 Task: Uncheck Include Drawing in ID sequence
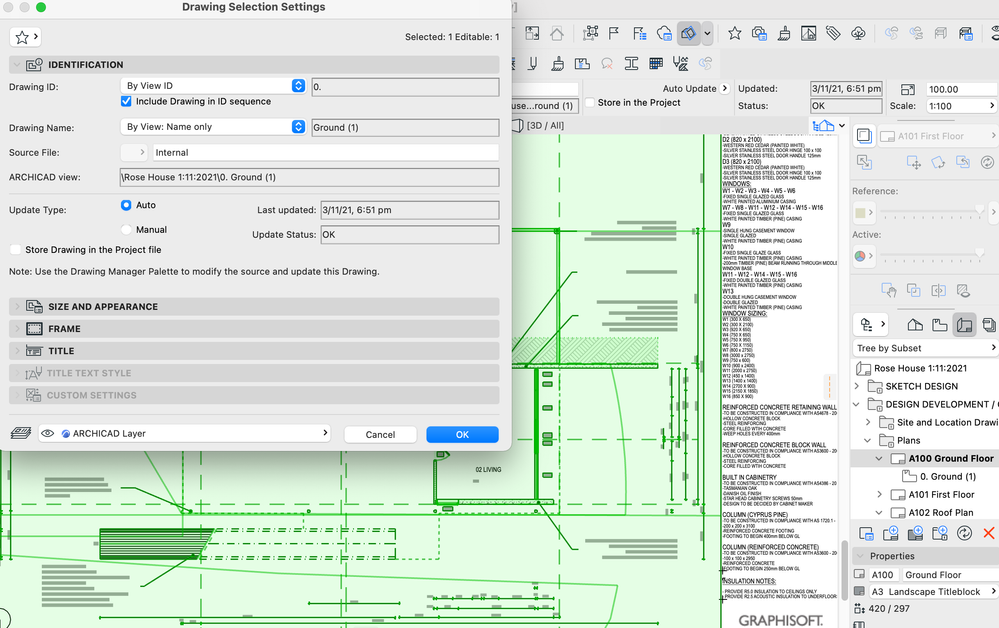[x=126, y=102]
